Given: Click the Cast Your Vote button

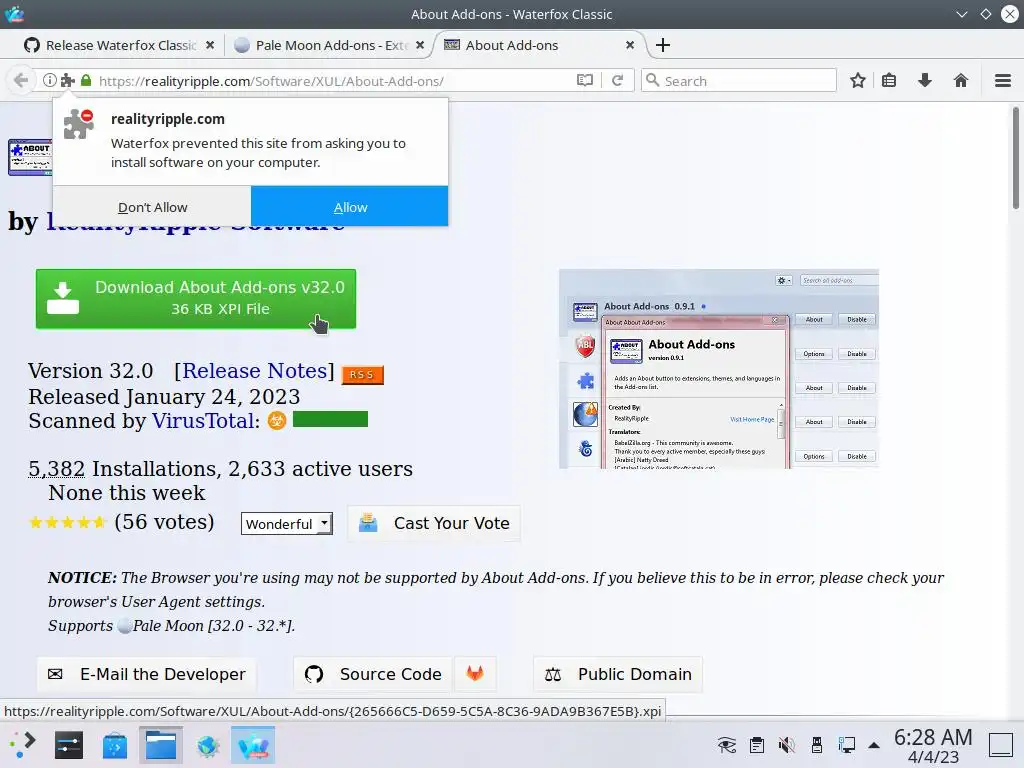Looking at the screenshot, I should click(434, 523).
